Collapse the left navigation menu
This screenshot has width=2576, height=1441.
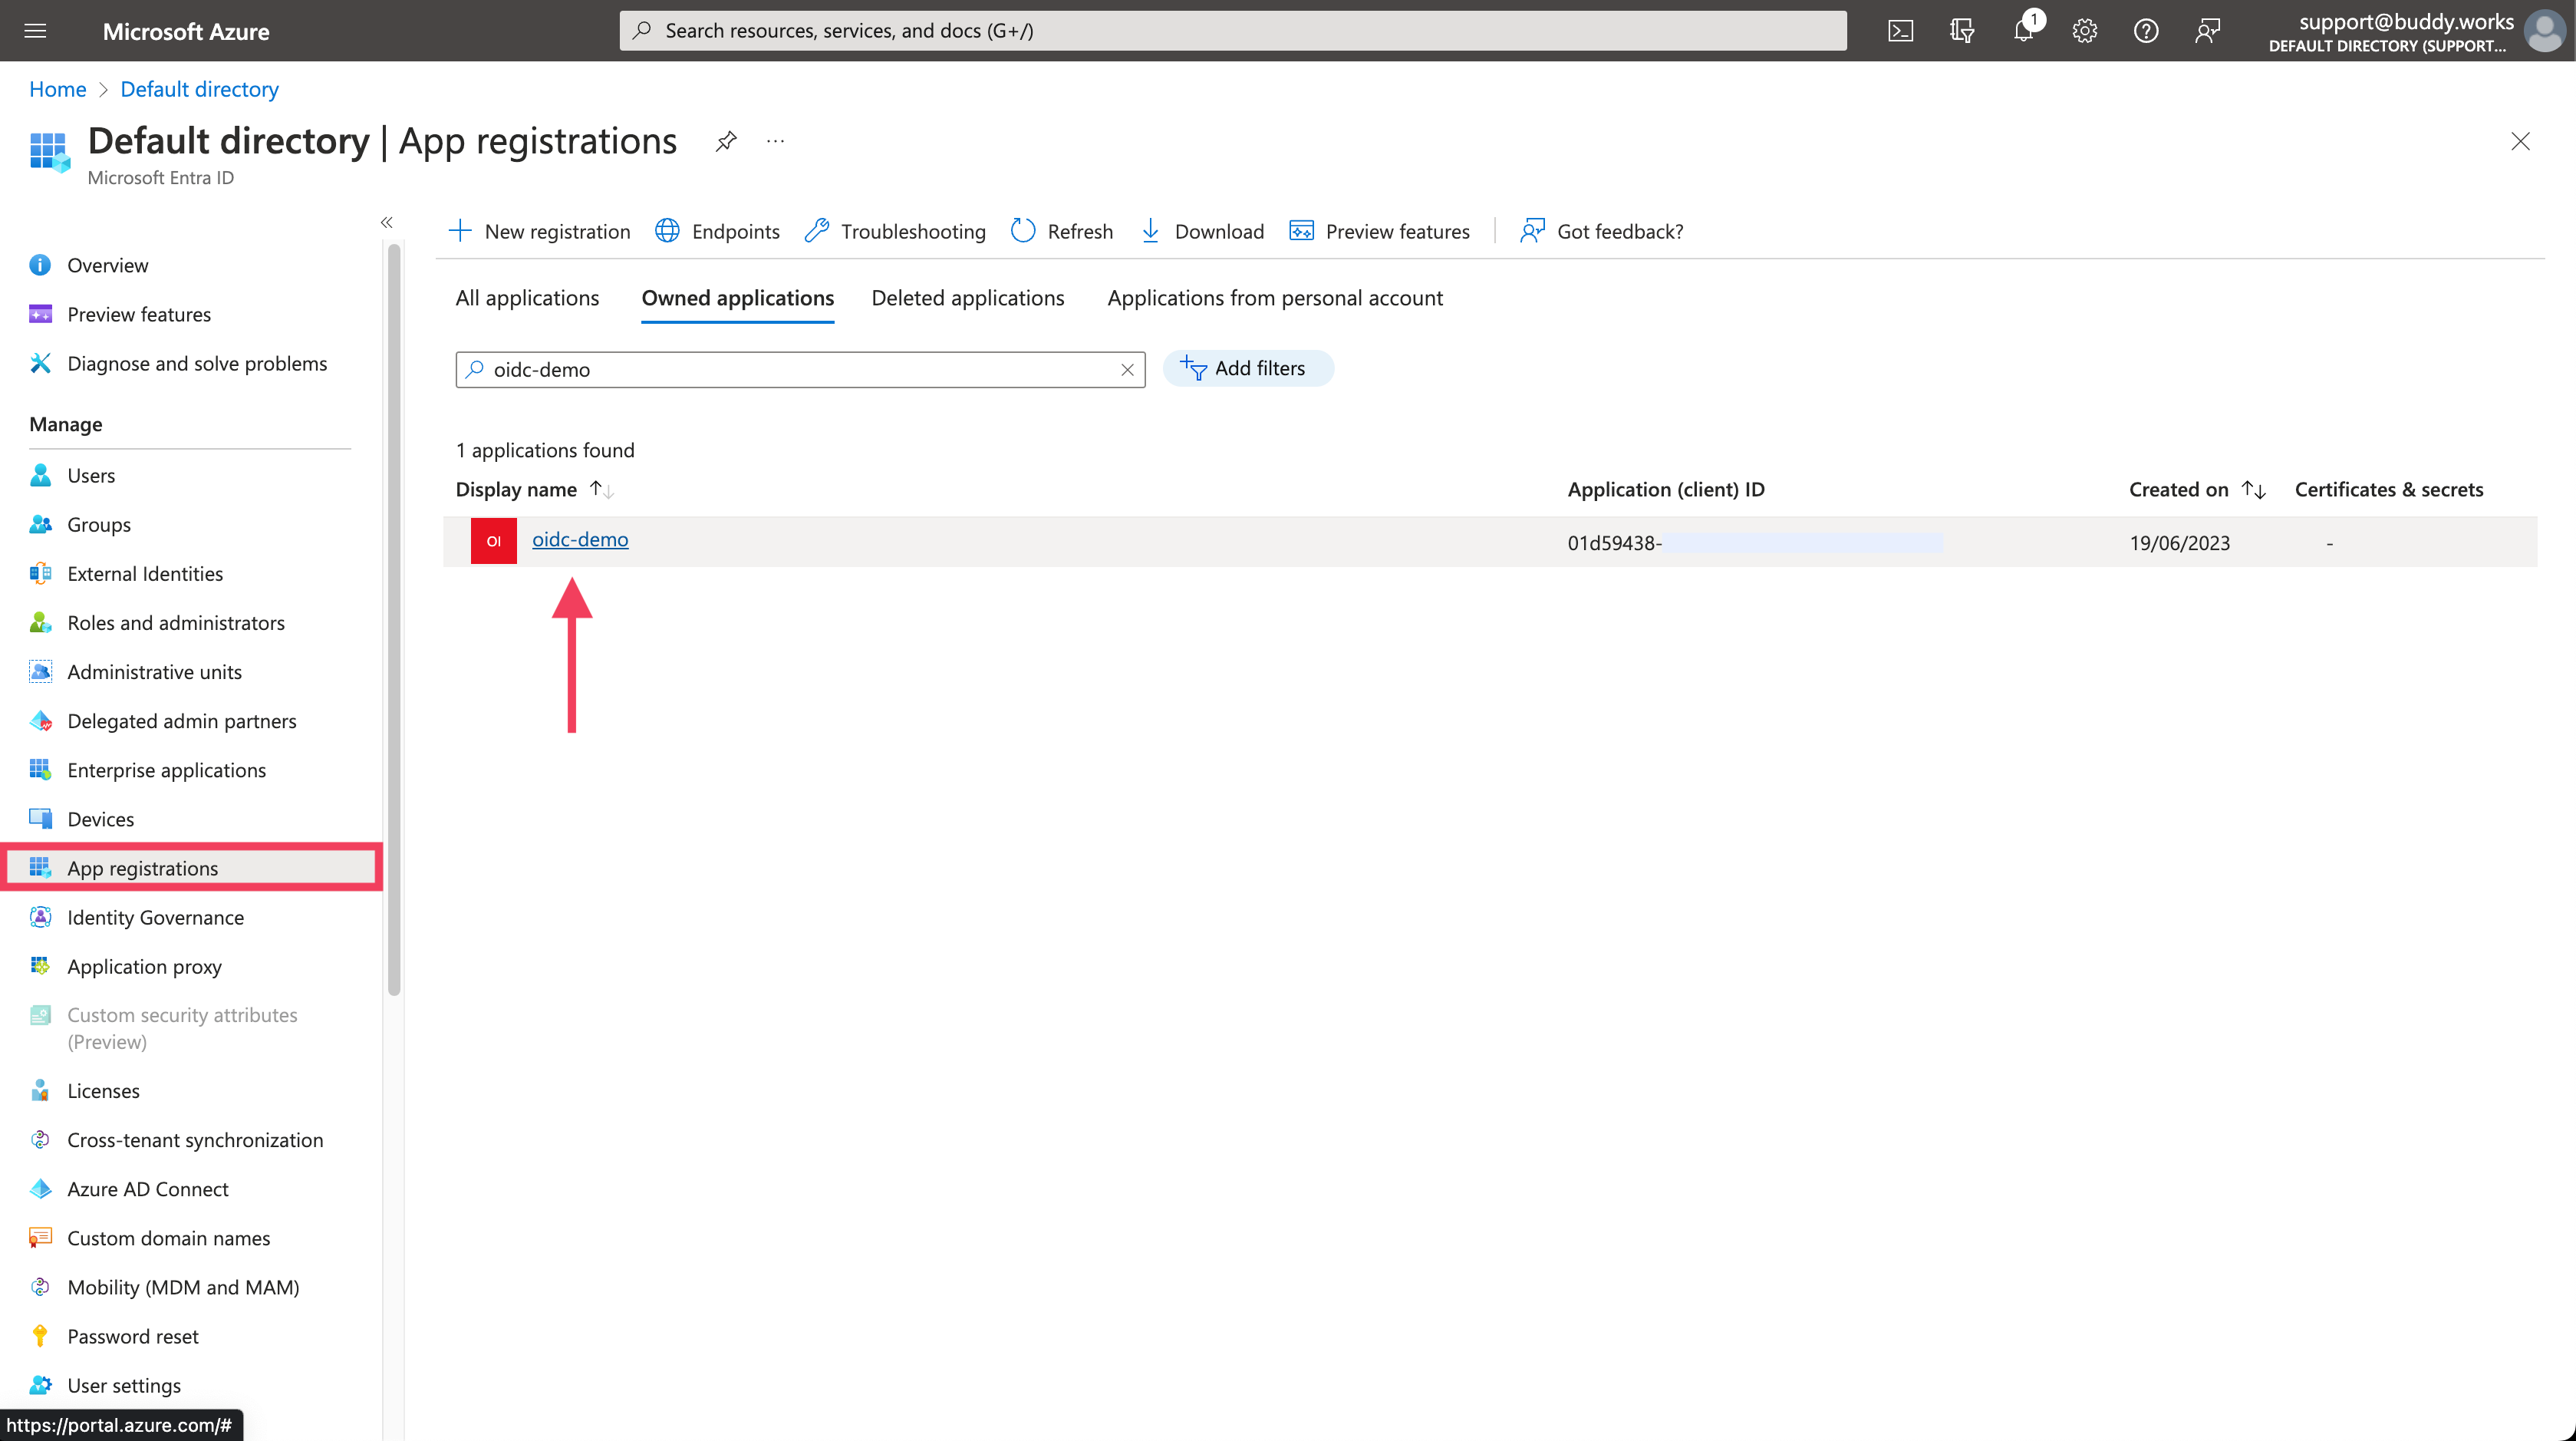(x=387, y=222)
